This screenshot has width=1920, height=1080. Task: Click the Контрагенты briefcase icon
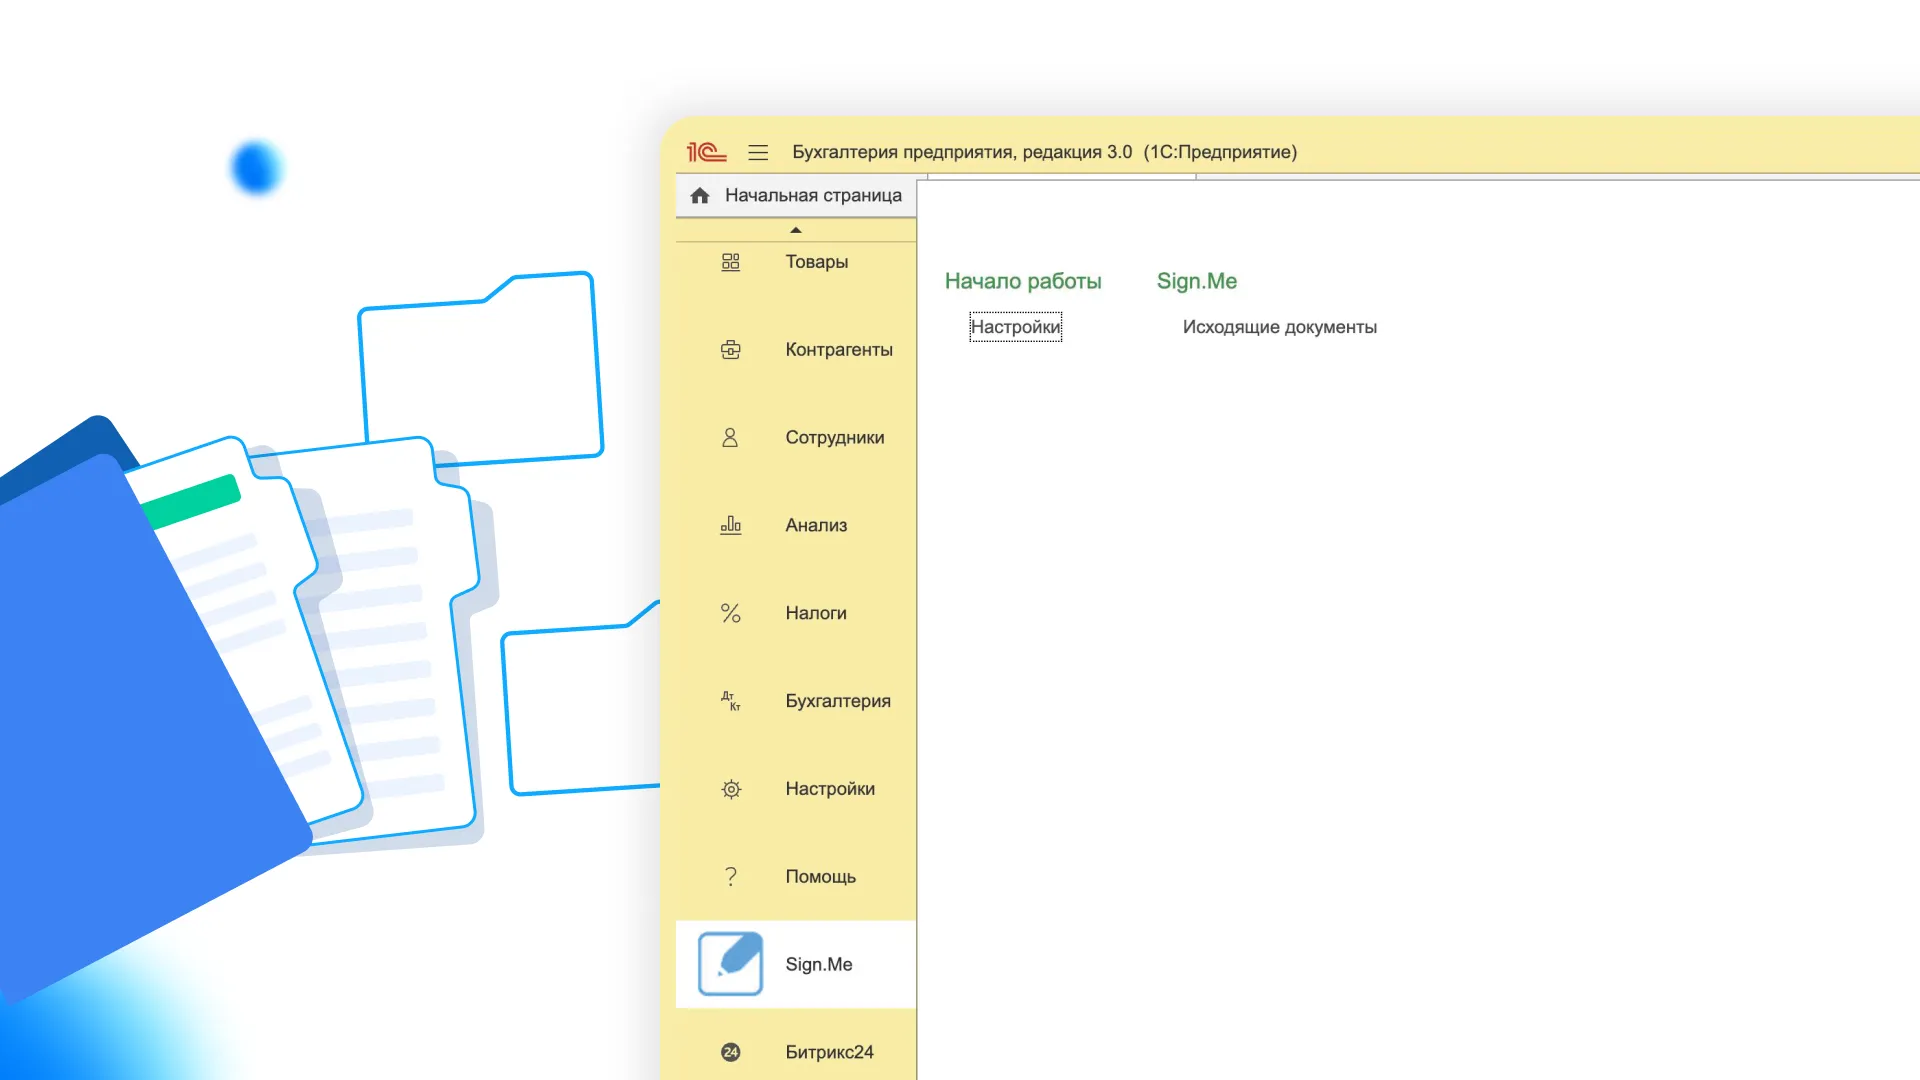point(731,350)
